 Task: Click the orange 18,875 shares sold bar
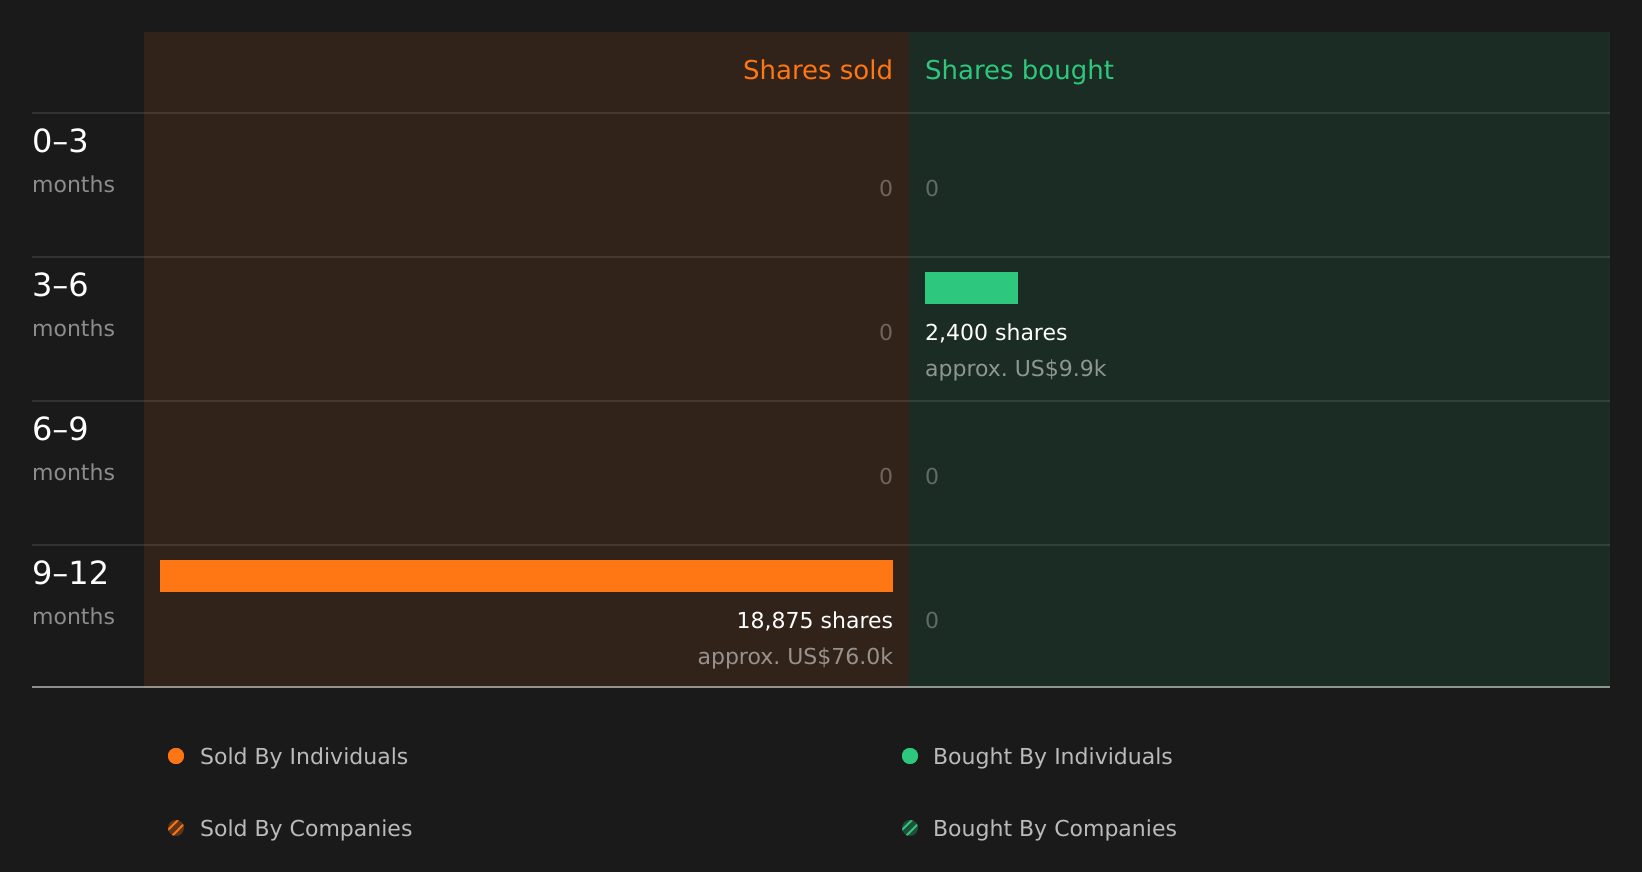[526, 576]
